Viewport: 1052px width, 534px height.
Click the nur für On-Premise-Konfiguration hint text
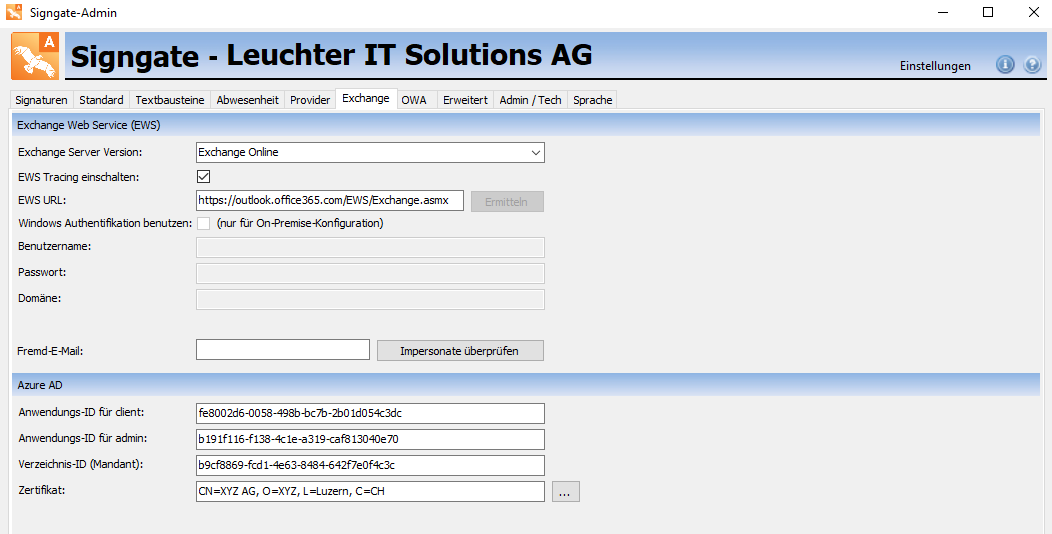pyautogui.click(x=300, y=223)
